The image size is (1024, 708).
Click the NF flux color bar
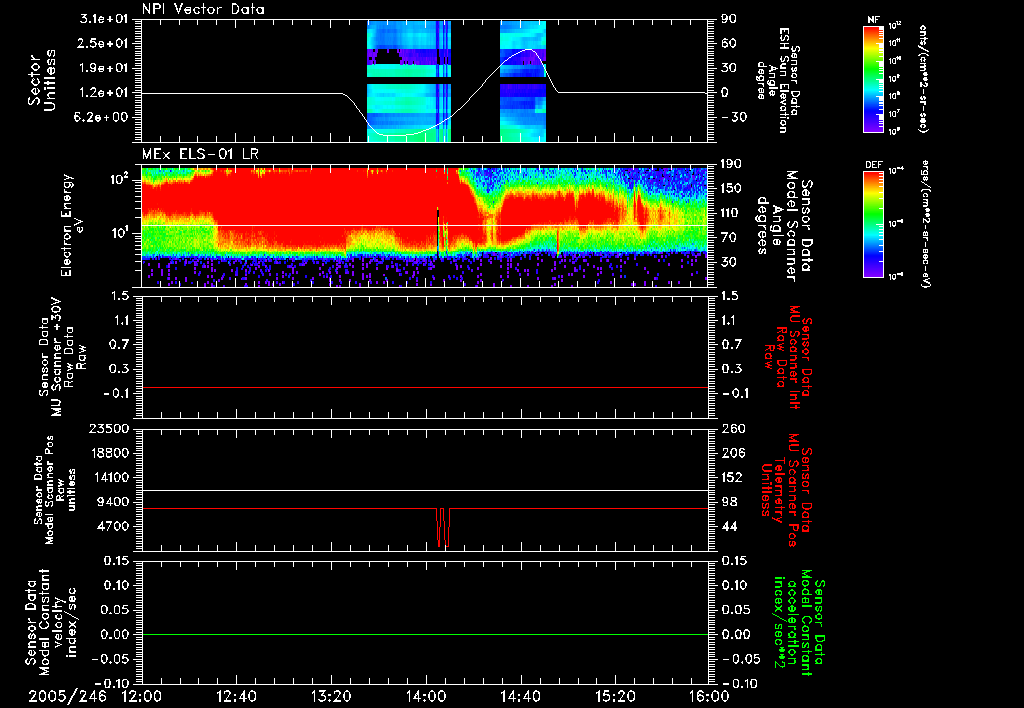pyautogui.click(x=873, y=78)
